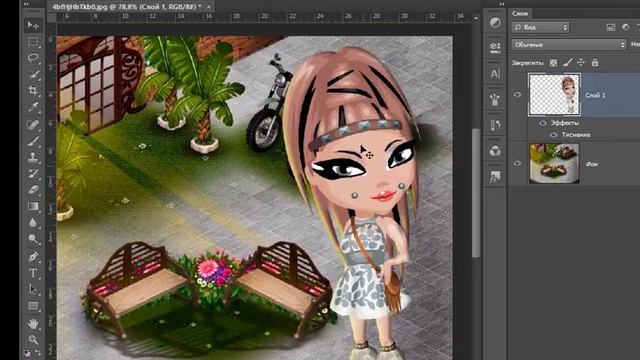Swap foreground and background colors arrow

pos(38,352)
